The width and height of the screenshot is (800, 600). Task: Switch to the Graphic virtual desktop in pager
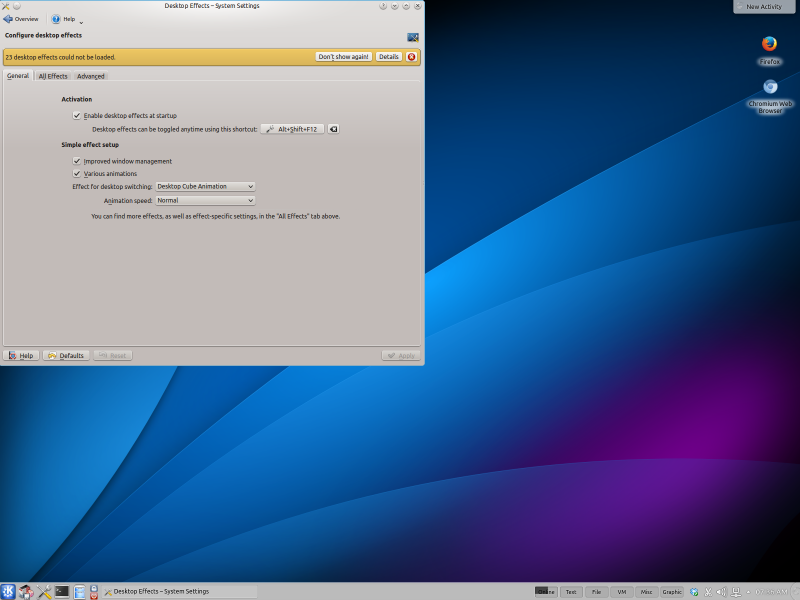672,592
